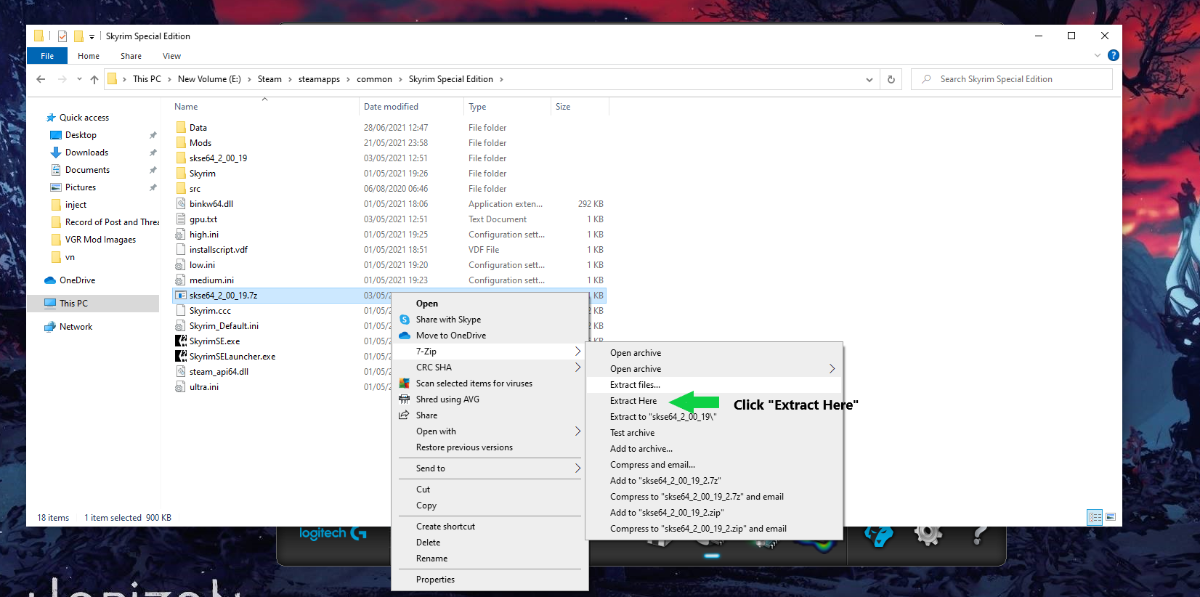Go up one folder level arrow

(94, 79)
